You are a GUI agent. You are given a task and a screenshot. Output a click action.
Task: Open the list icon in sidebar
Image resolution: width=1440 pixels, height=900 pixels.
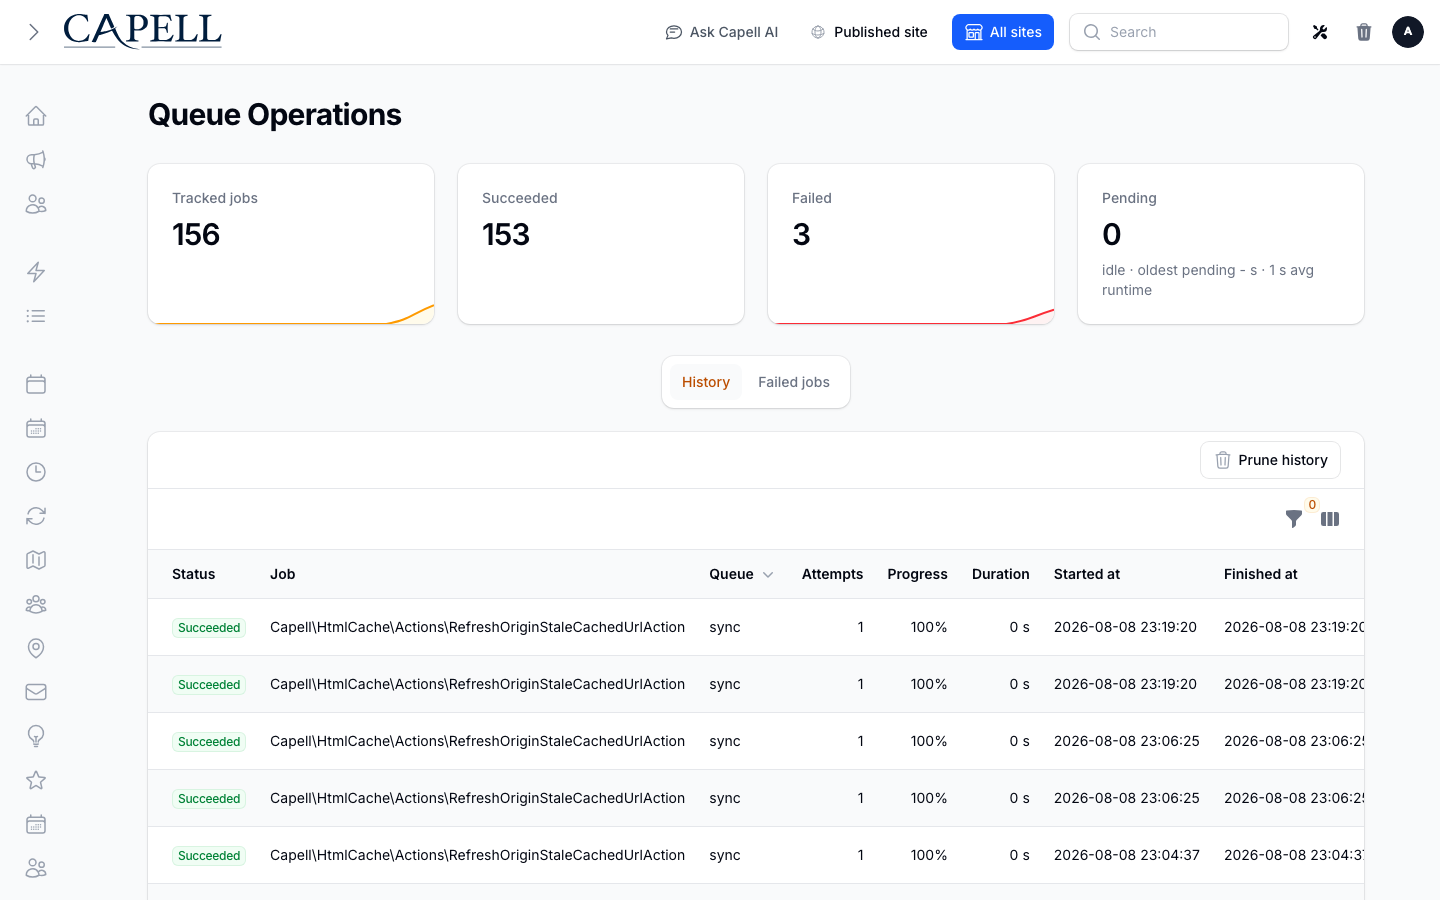[x=36, y=316]
